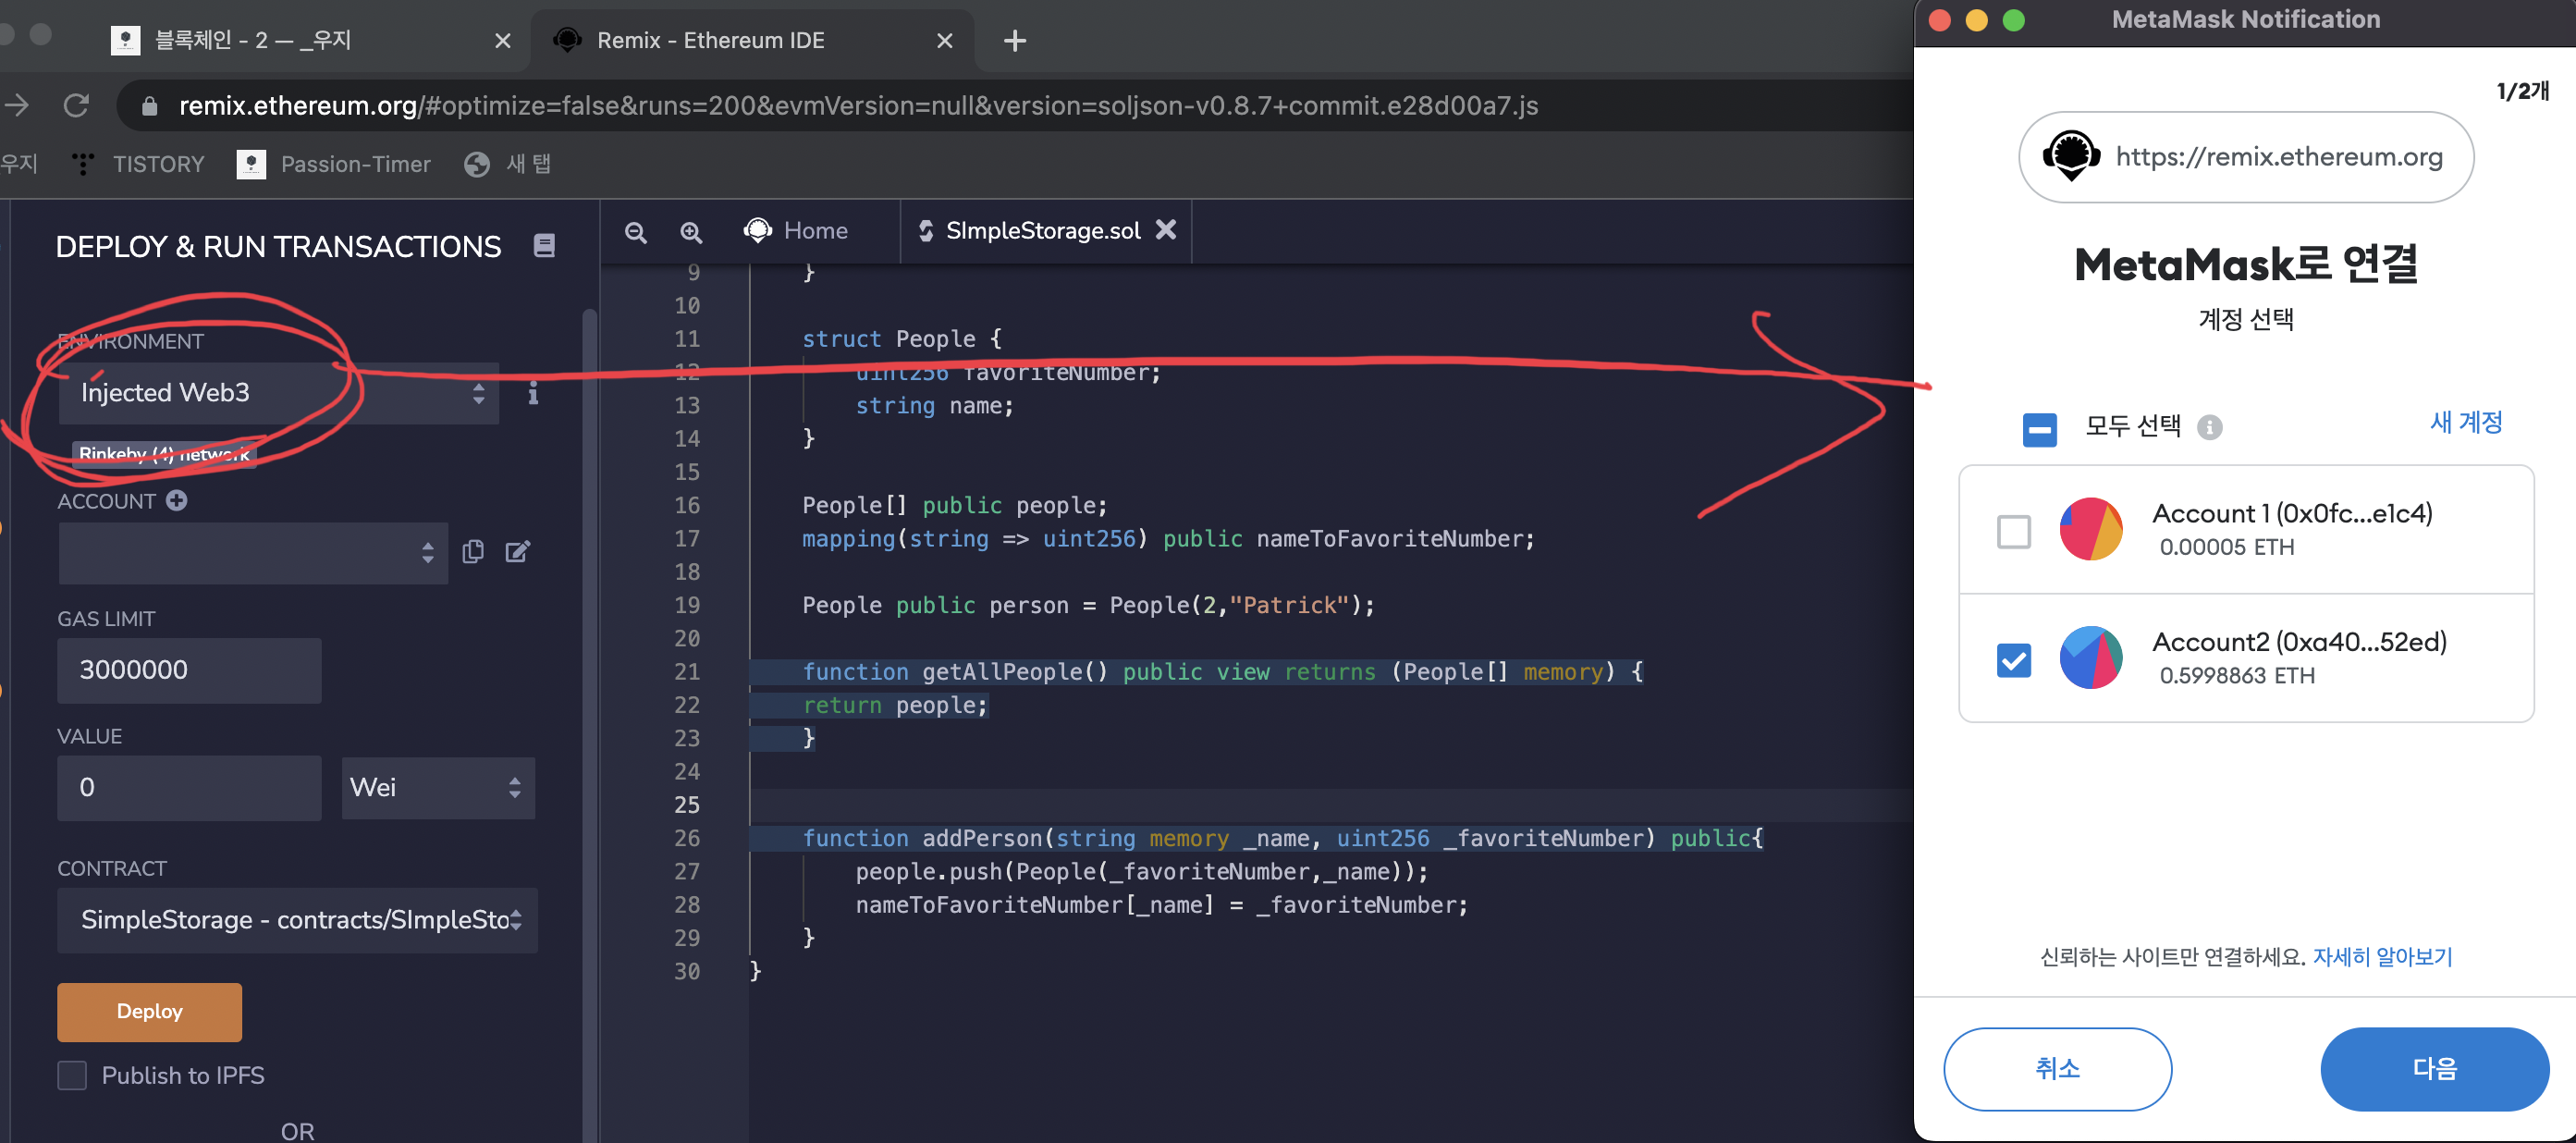Click the Select All info icon

pos(2209,428)
